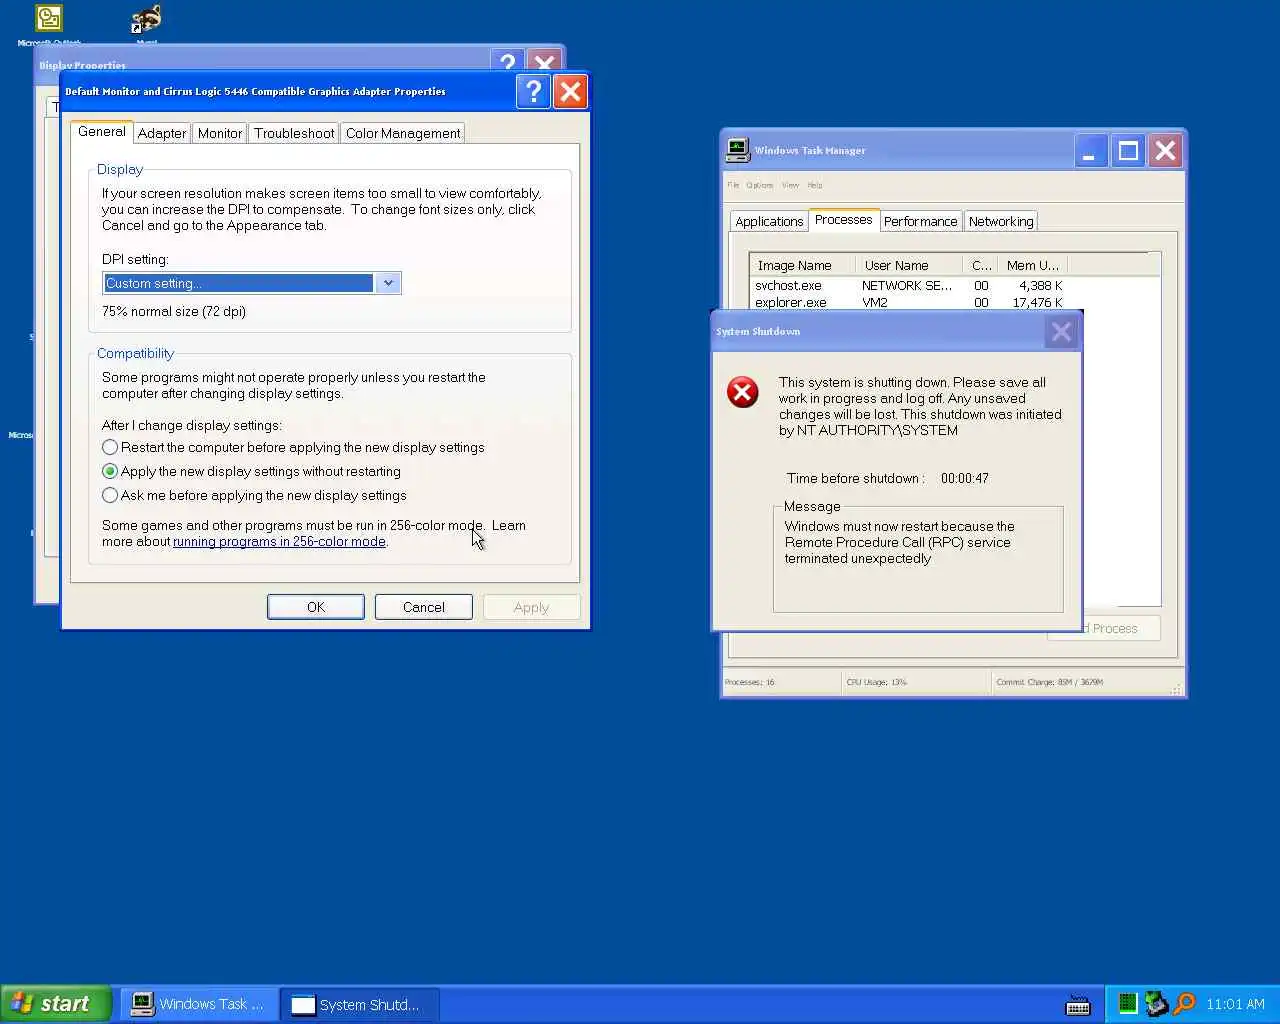Click the network computers tray icon
This screenshot has width=1280, height=1024.
click(1157, 1003)
